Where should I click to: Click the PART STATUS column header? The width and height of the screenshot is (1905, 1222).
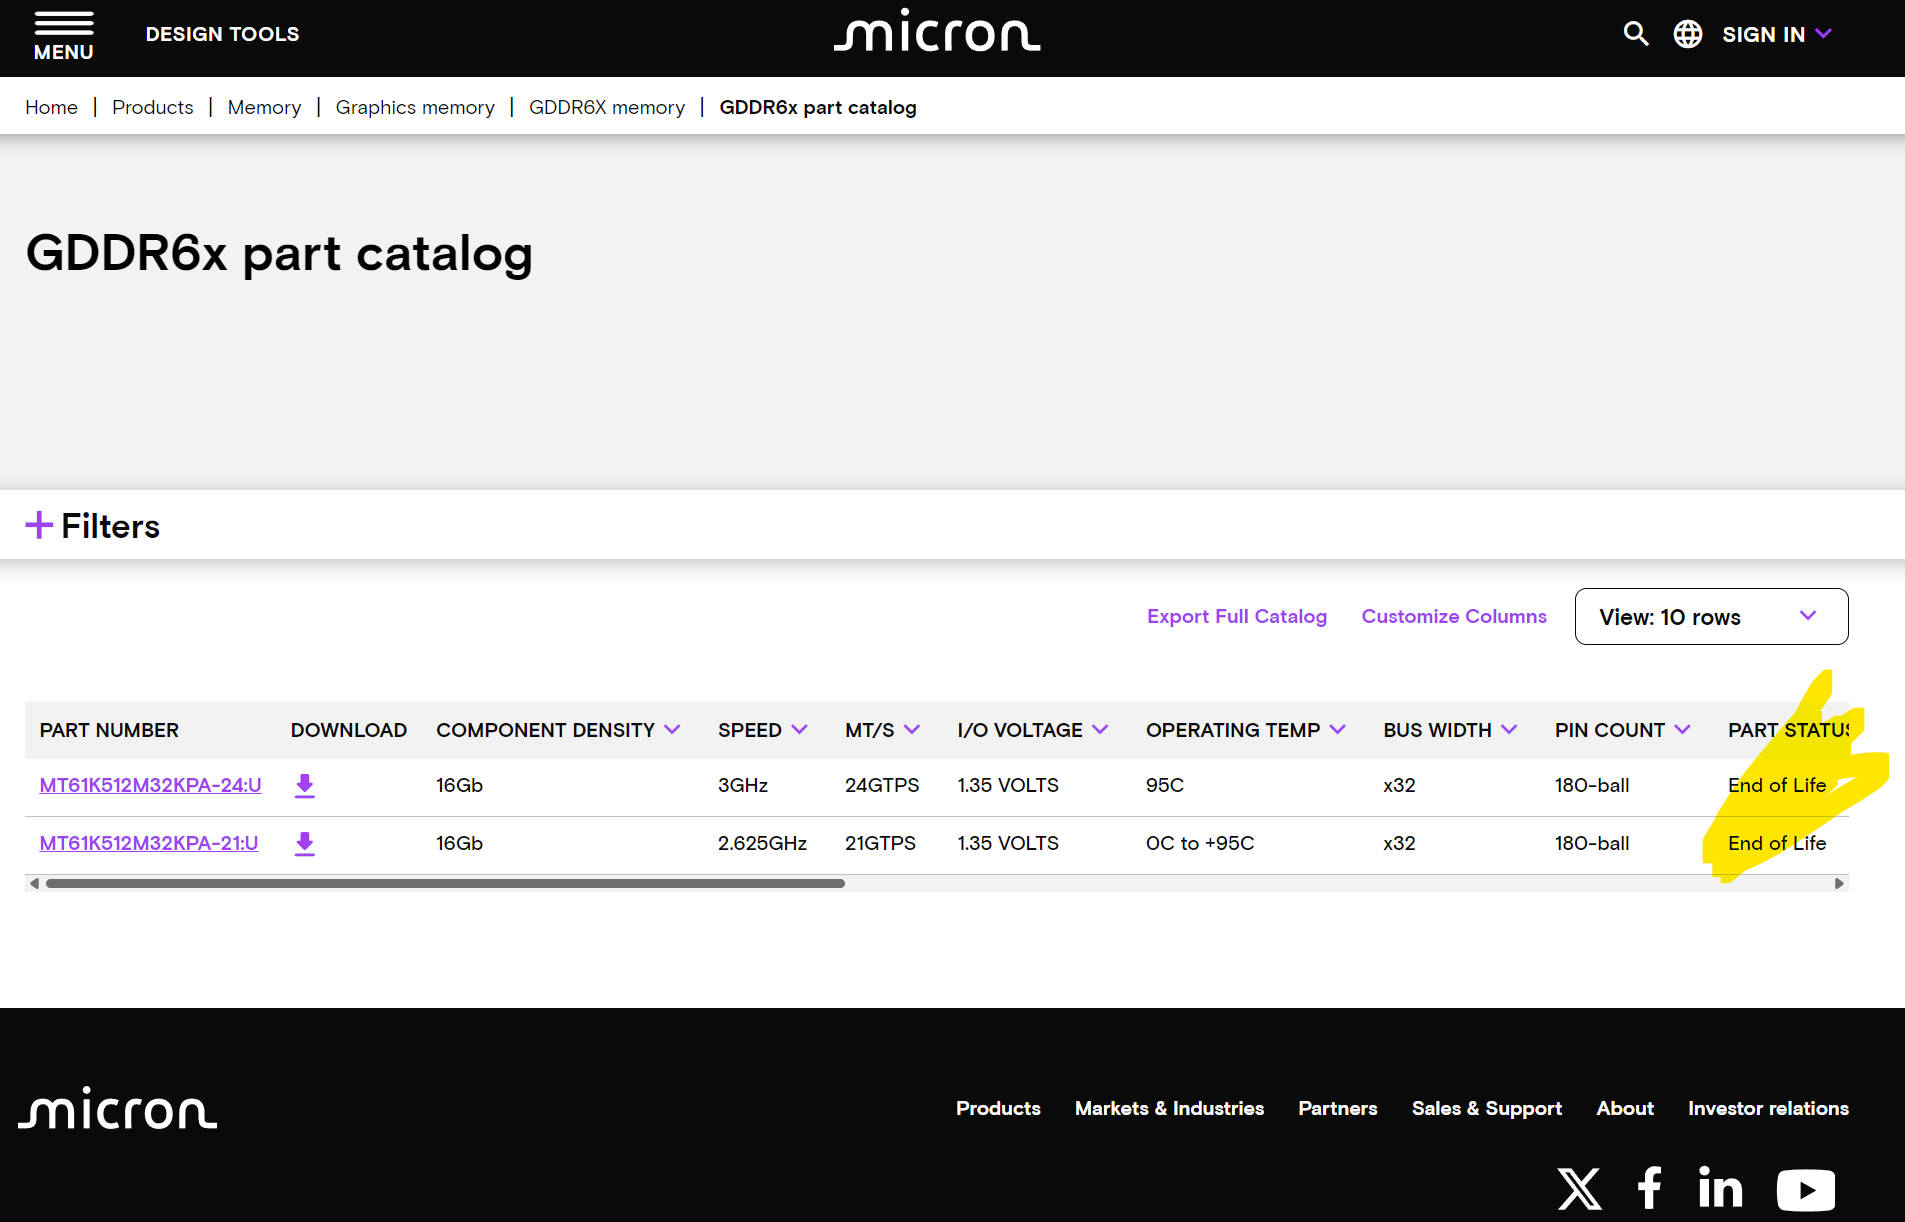(x=1788, y=730)
